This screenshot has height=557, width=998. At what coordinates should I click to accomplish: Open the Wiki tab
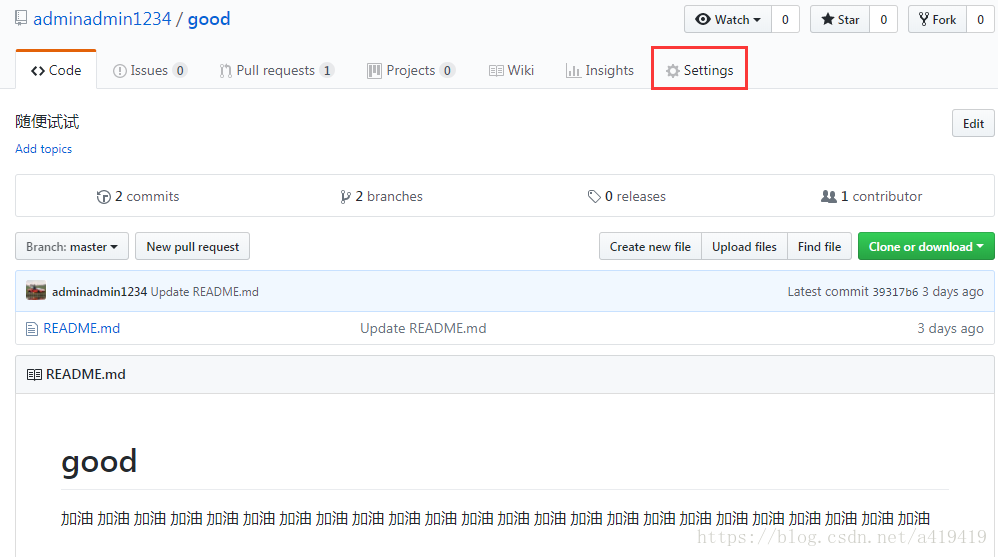512,70
